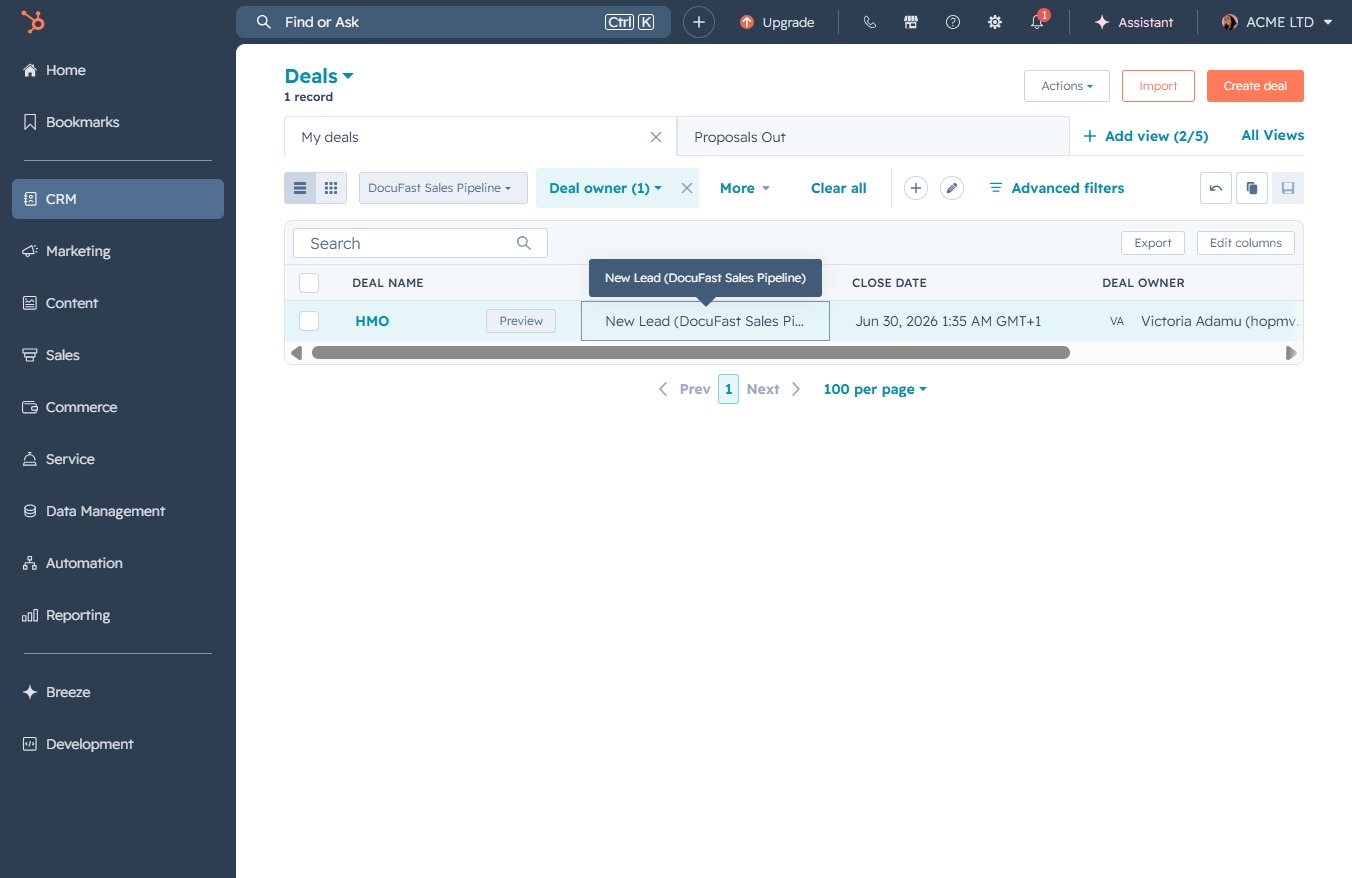The width and height of the screenshot is (1352, 878).
Task: Click Preview for HMO deal
Action: [x=521, y=321]
